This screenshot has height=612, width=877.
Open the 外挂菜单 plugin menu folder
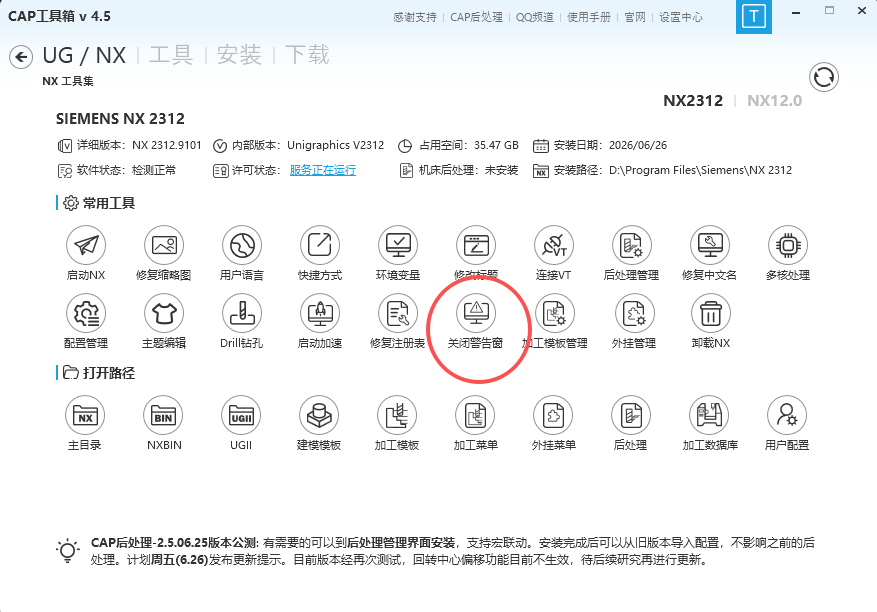553,415
